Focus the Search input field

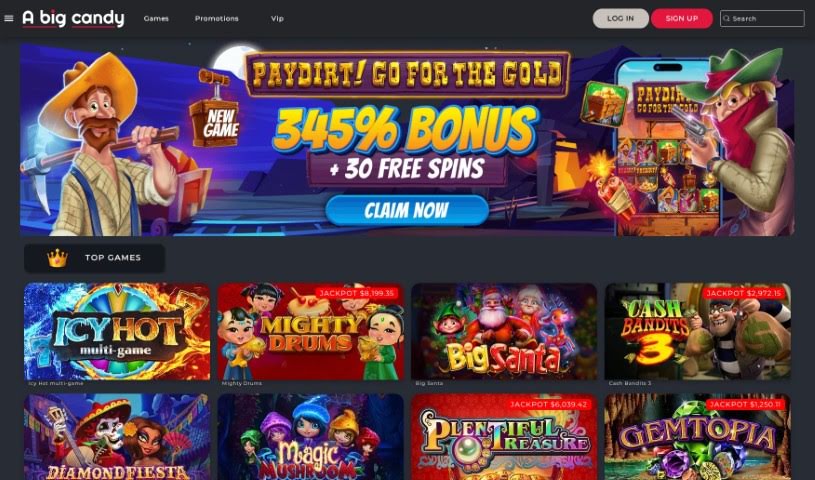(762, 18)
